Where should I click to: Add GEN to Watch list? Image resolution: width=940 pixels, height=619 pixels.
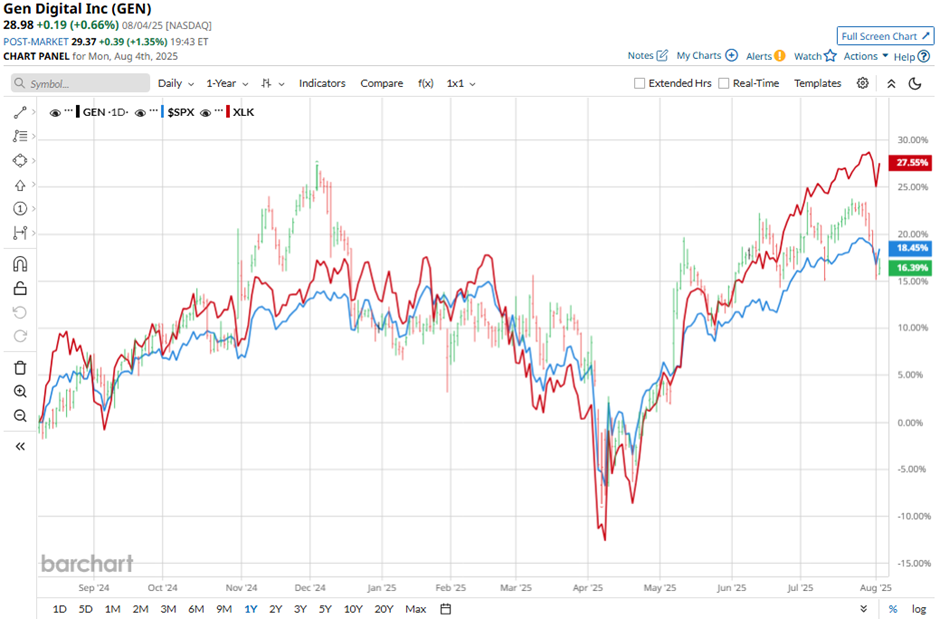[815, 56]
